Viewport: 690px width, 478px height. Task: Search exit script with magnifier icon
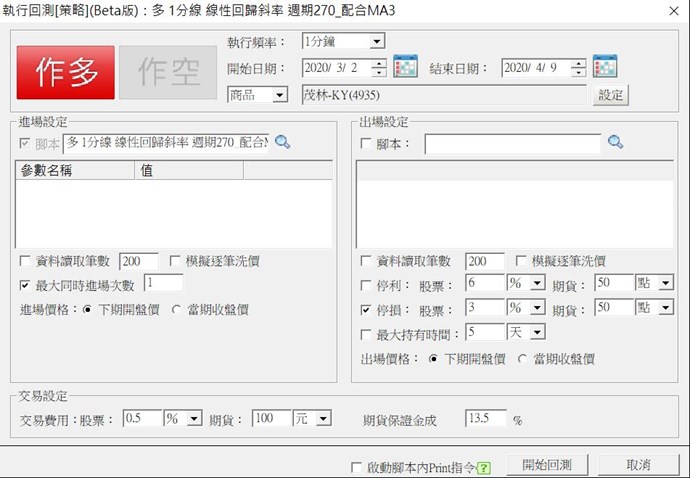pyautogui.click(x=615, y=142)
